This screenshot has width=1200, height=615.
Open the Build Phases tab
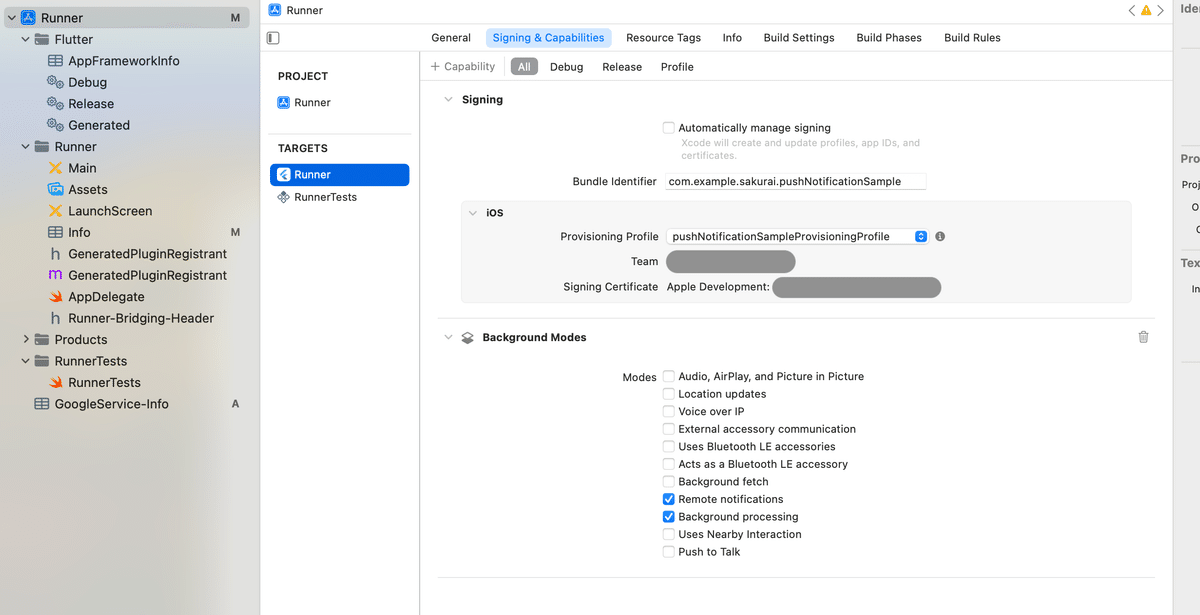click(889, 38)
